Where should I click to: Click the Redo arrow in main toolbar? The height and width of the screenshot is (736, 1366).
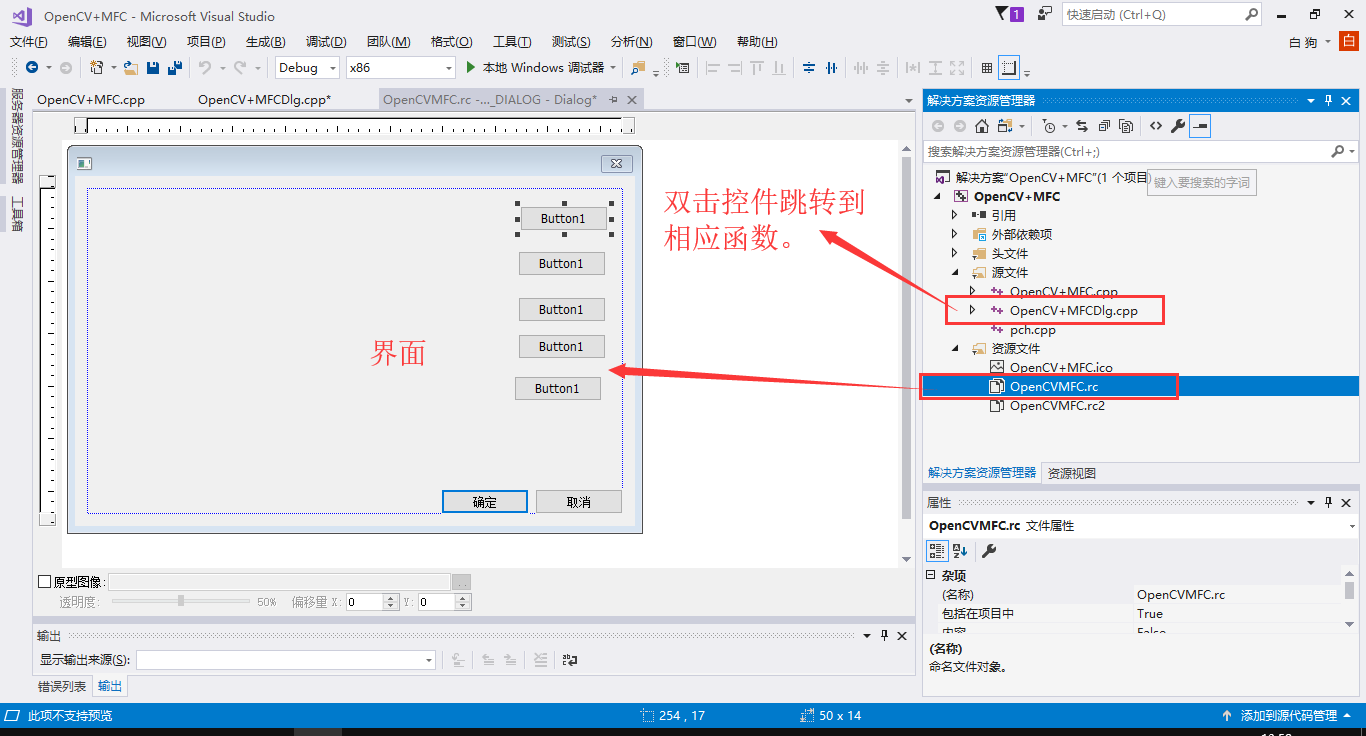pos(239,67)
